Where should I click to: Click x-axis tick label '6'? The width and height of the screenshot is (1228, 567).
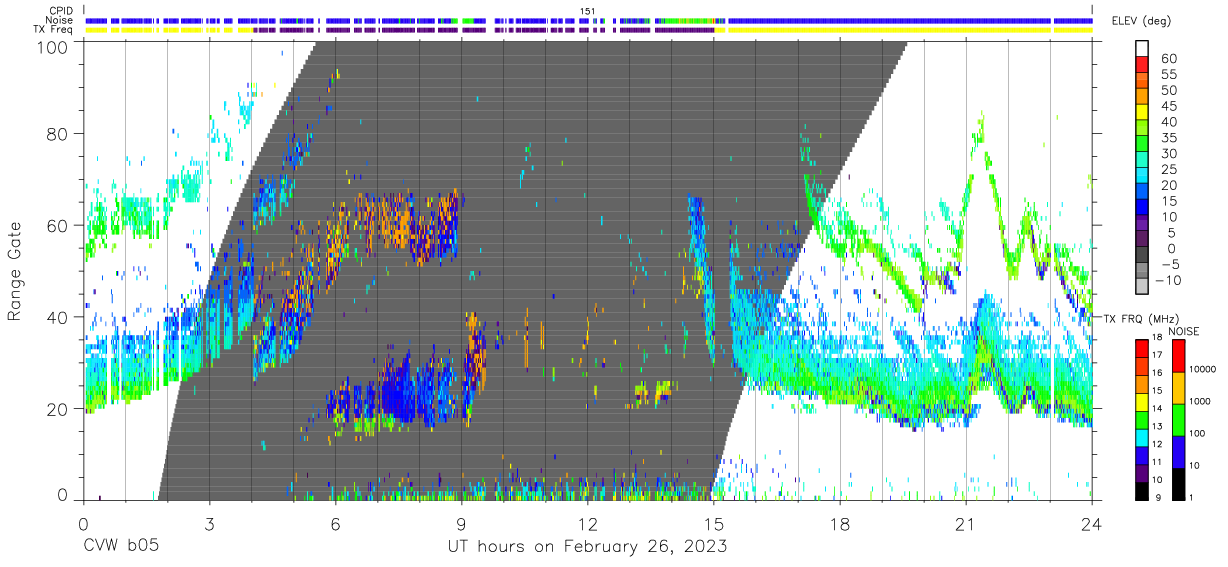pos(335,524)
